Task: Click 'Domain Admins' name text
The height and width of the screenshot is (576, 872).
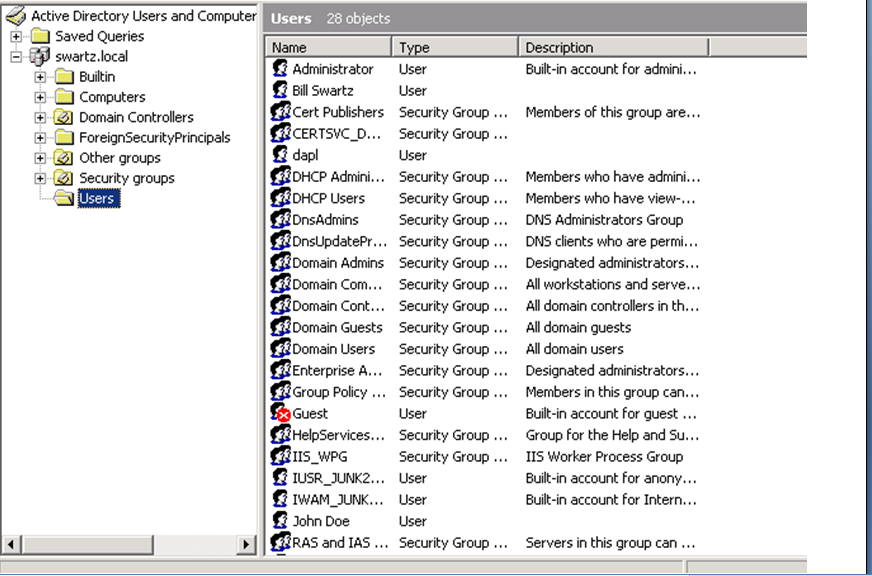Action: click(338, 263)
